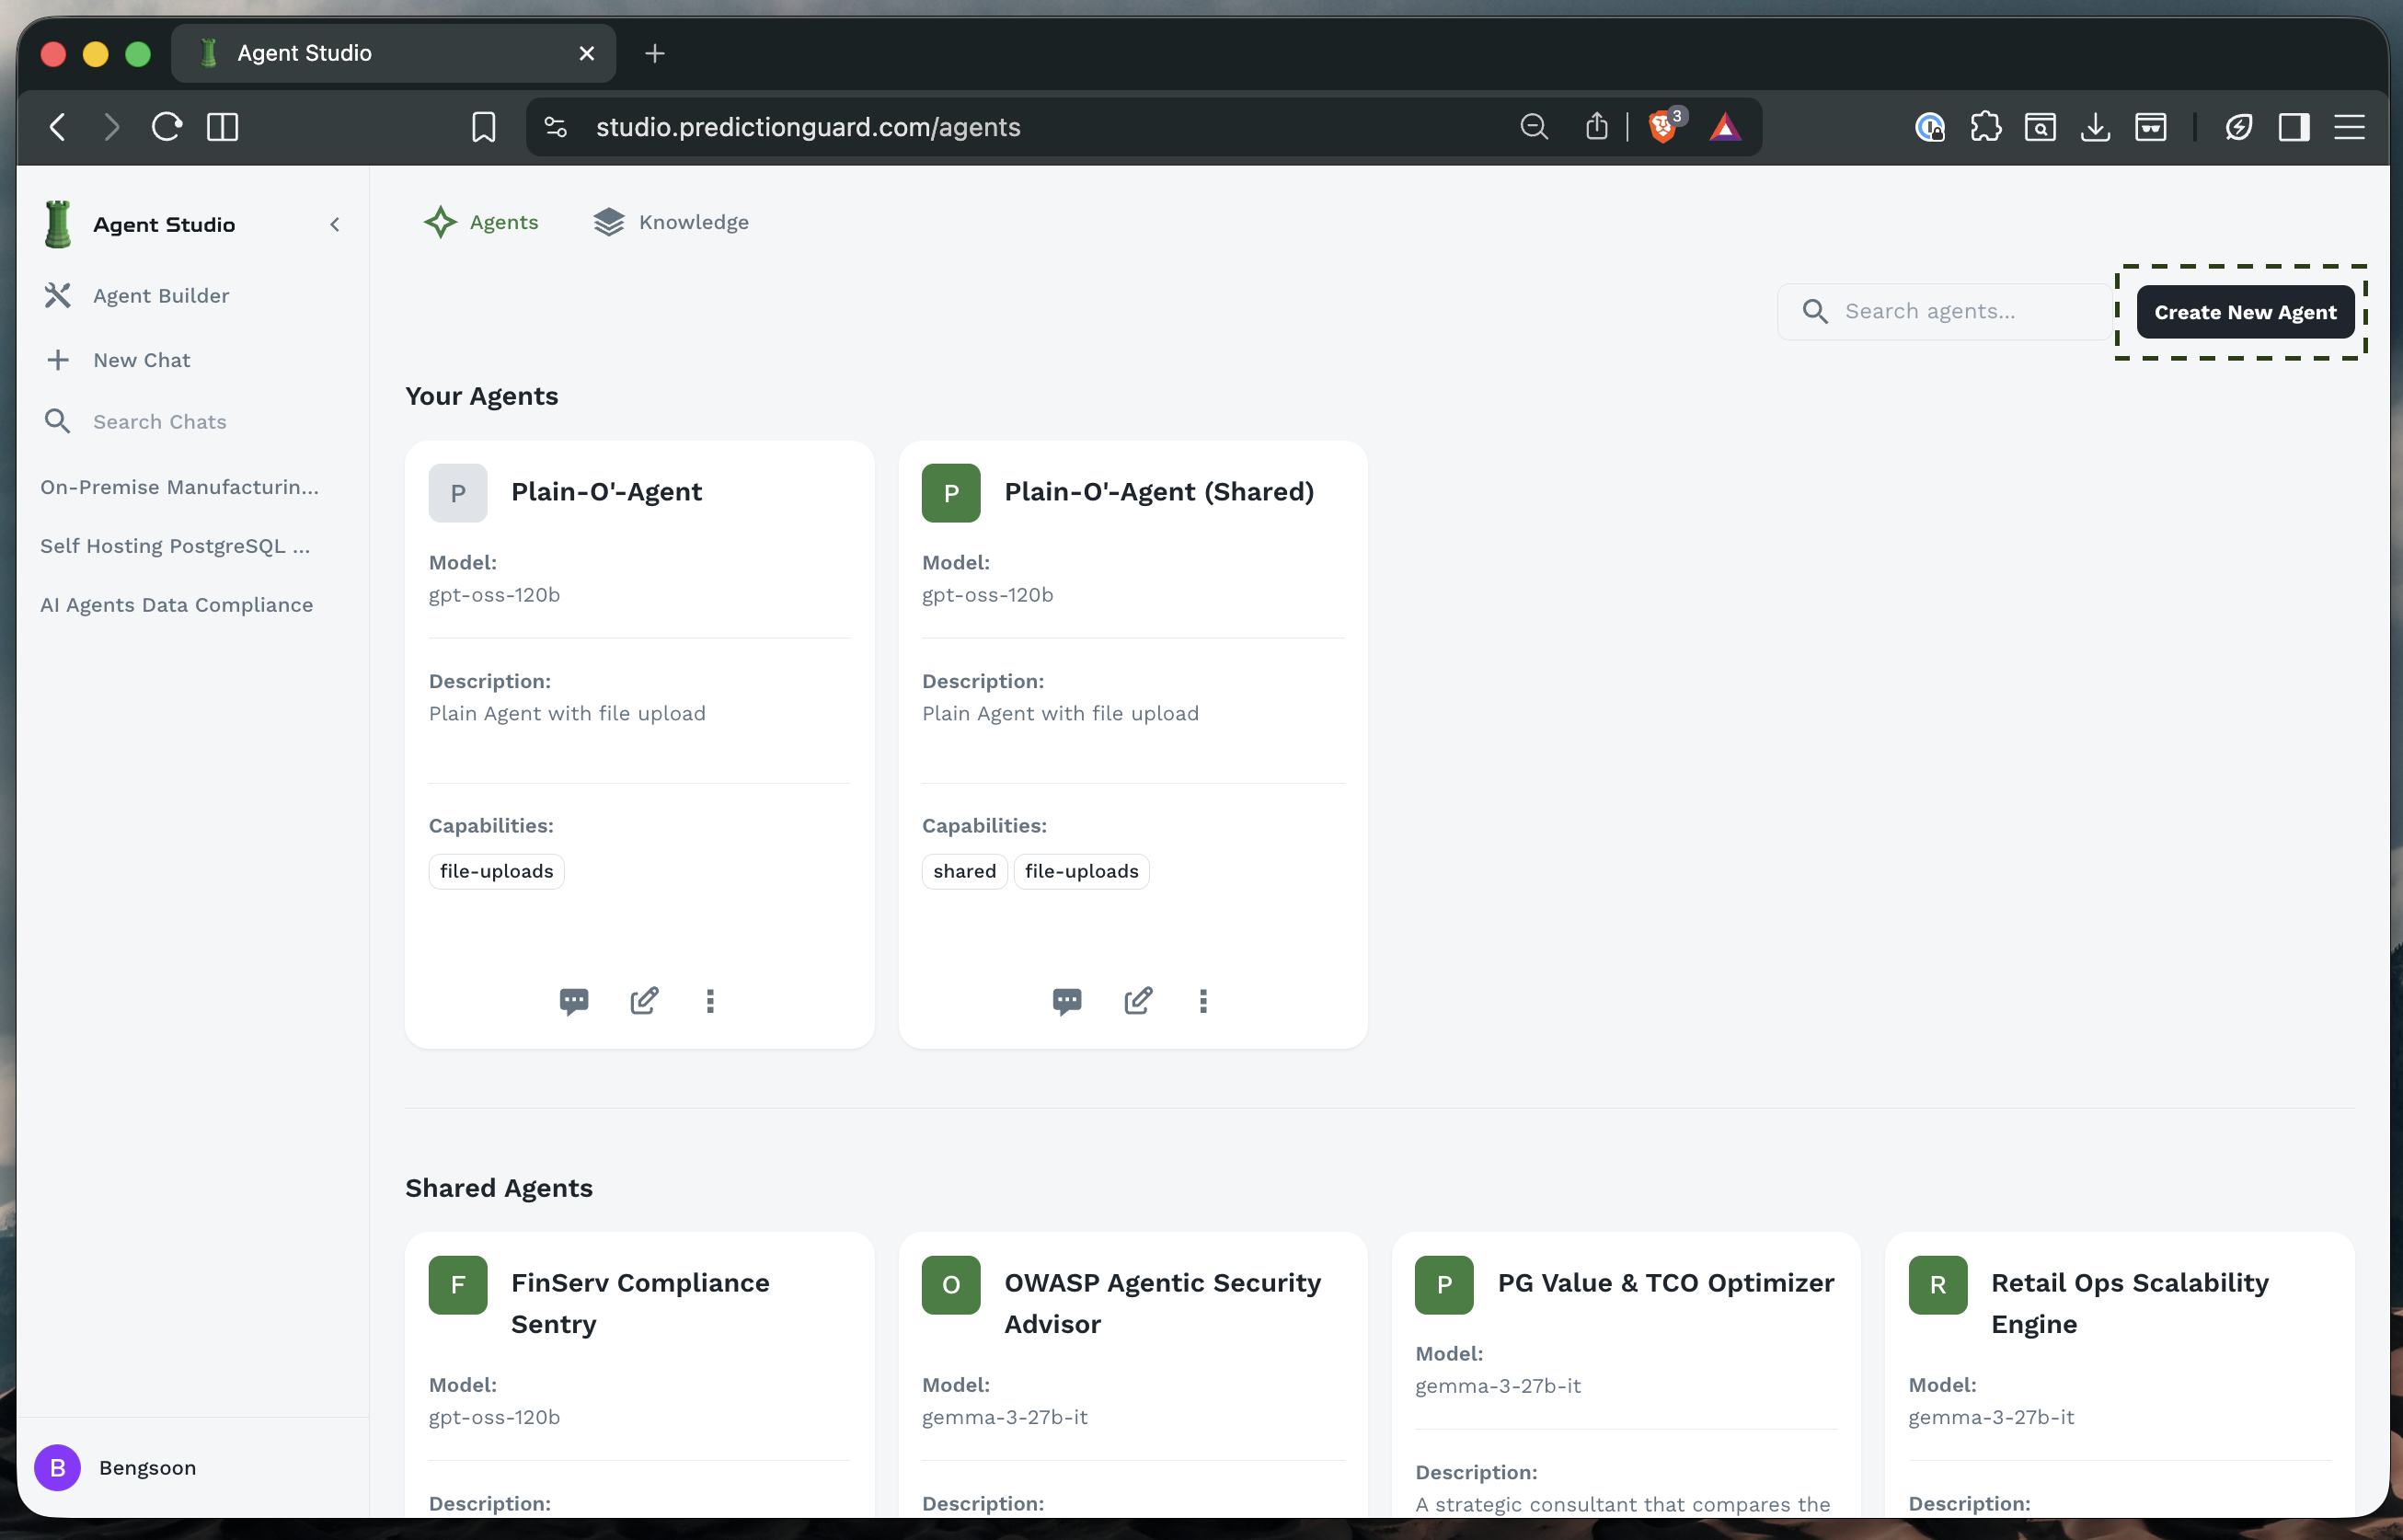Click the Agent Studio rook logo
The height and width of the screenshot is (1540, 2403).
59,223
